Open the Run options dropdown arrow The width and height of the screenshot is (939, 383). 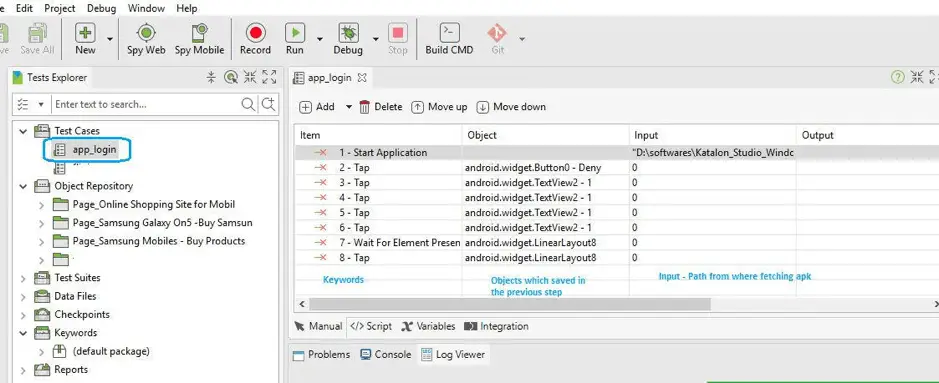click(320, 39)
